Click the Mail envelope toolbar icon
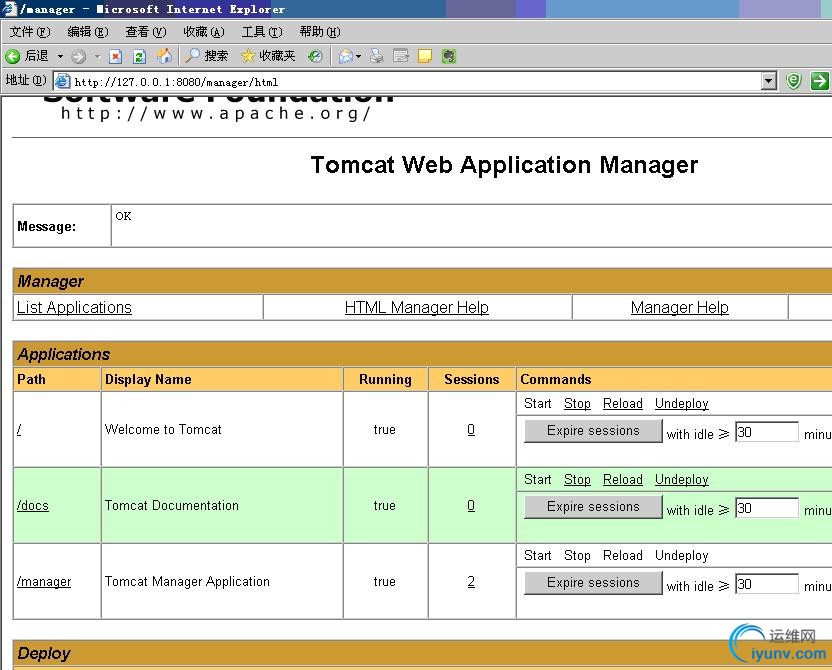Screen dimensions: 832x670 (345, 56)
